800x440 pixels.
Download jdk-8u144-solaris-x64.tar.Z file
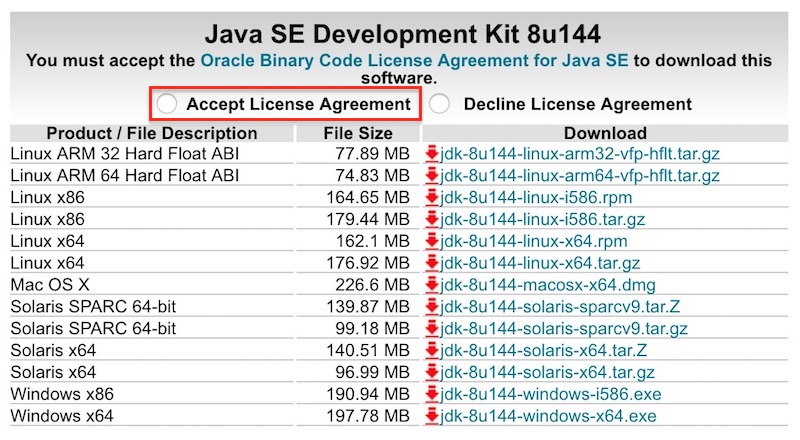(x=543, y=351)
